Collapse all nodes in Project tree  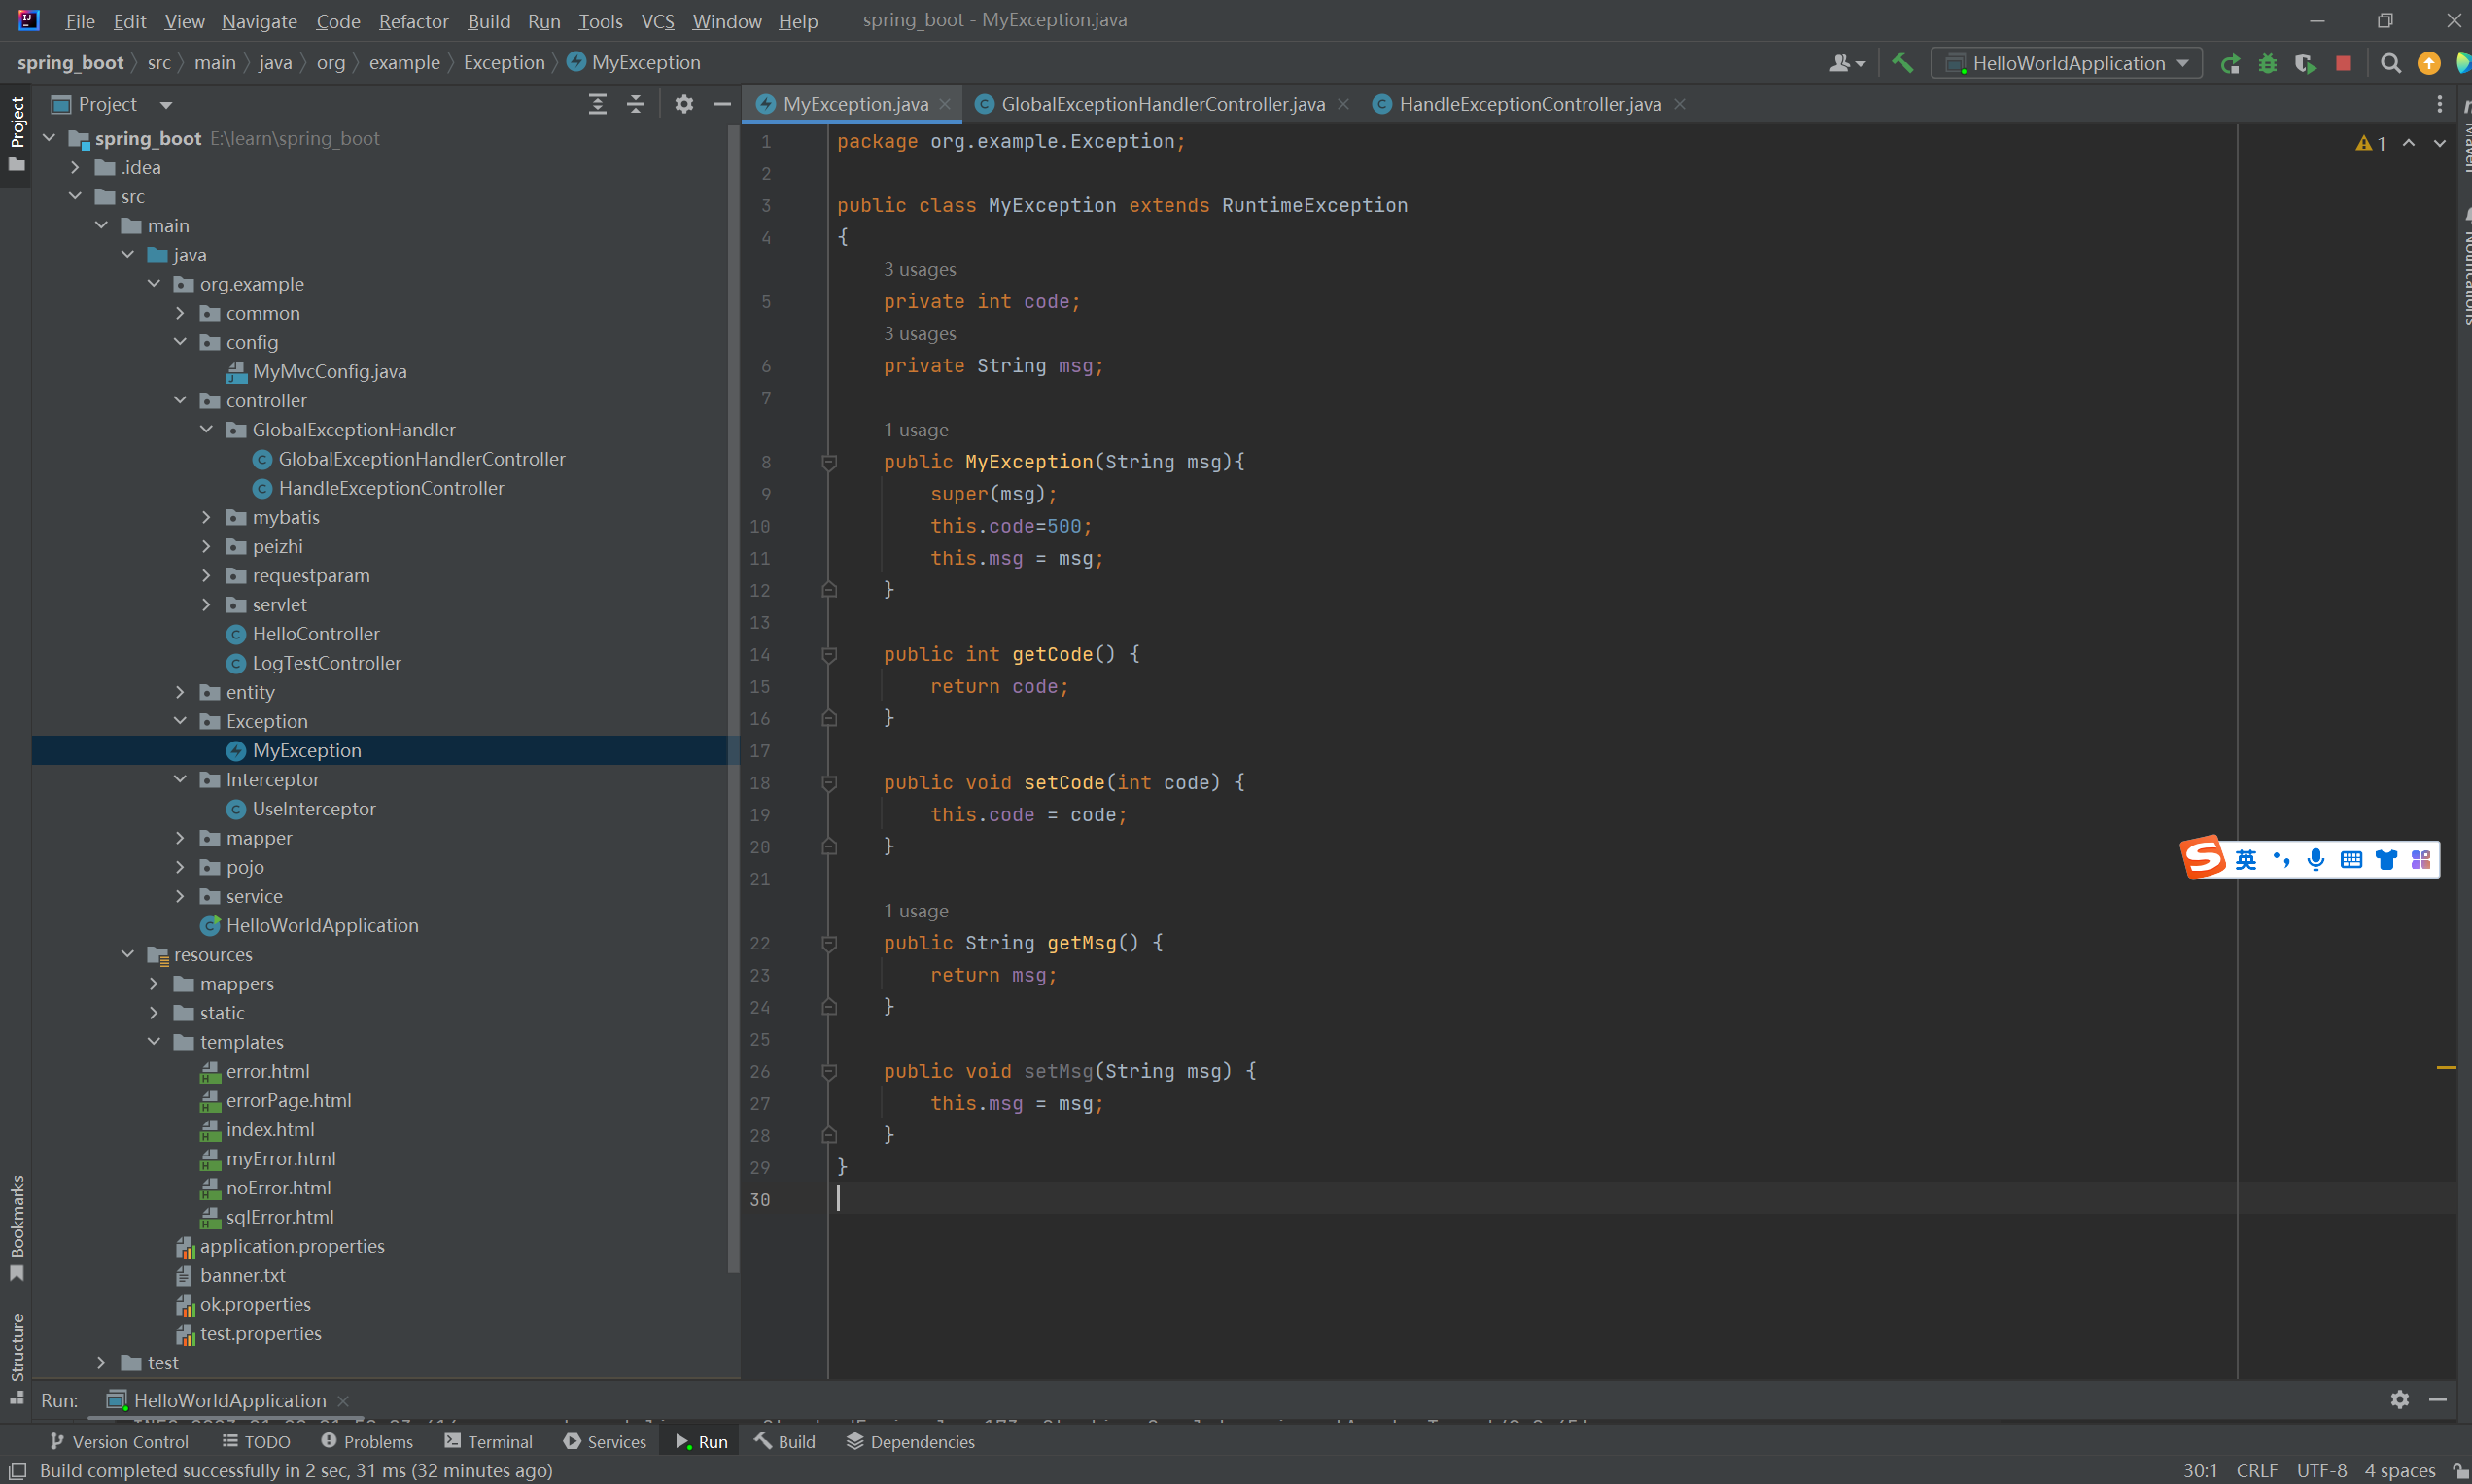(x=636, y=104)
